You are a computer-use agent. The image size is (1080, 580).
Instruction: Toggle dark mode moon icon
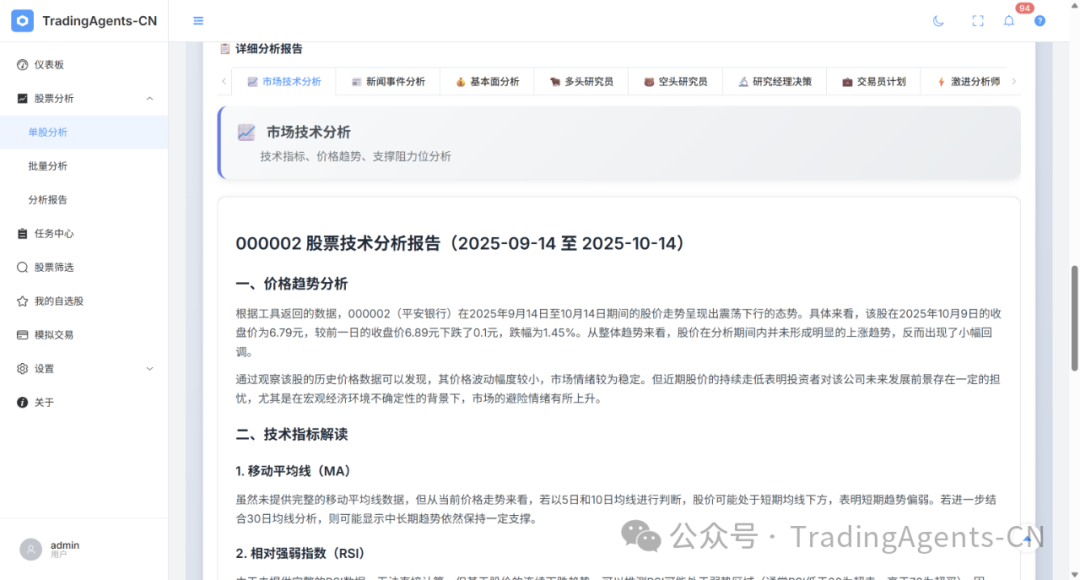[x=938, y=21]
